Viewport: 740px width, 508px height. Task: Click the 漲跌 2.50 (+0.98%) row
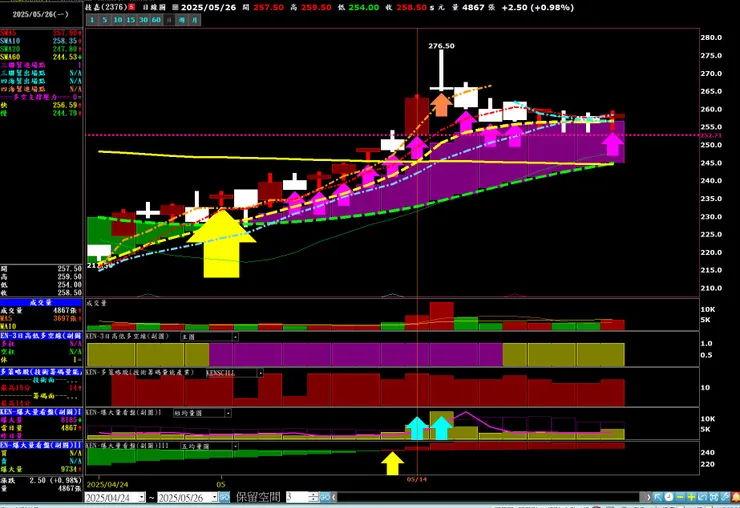click(41, 480)
